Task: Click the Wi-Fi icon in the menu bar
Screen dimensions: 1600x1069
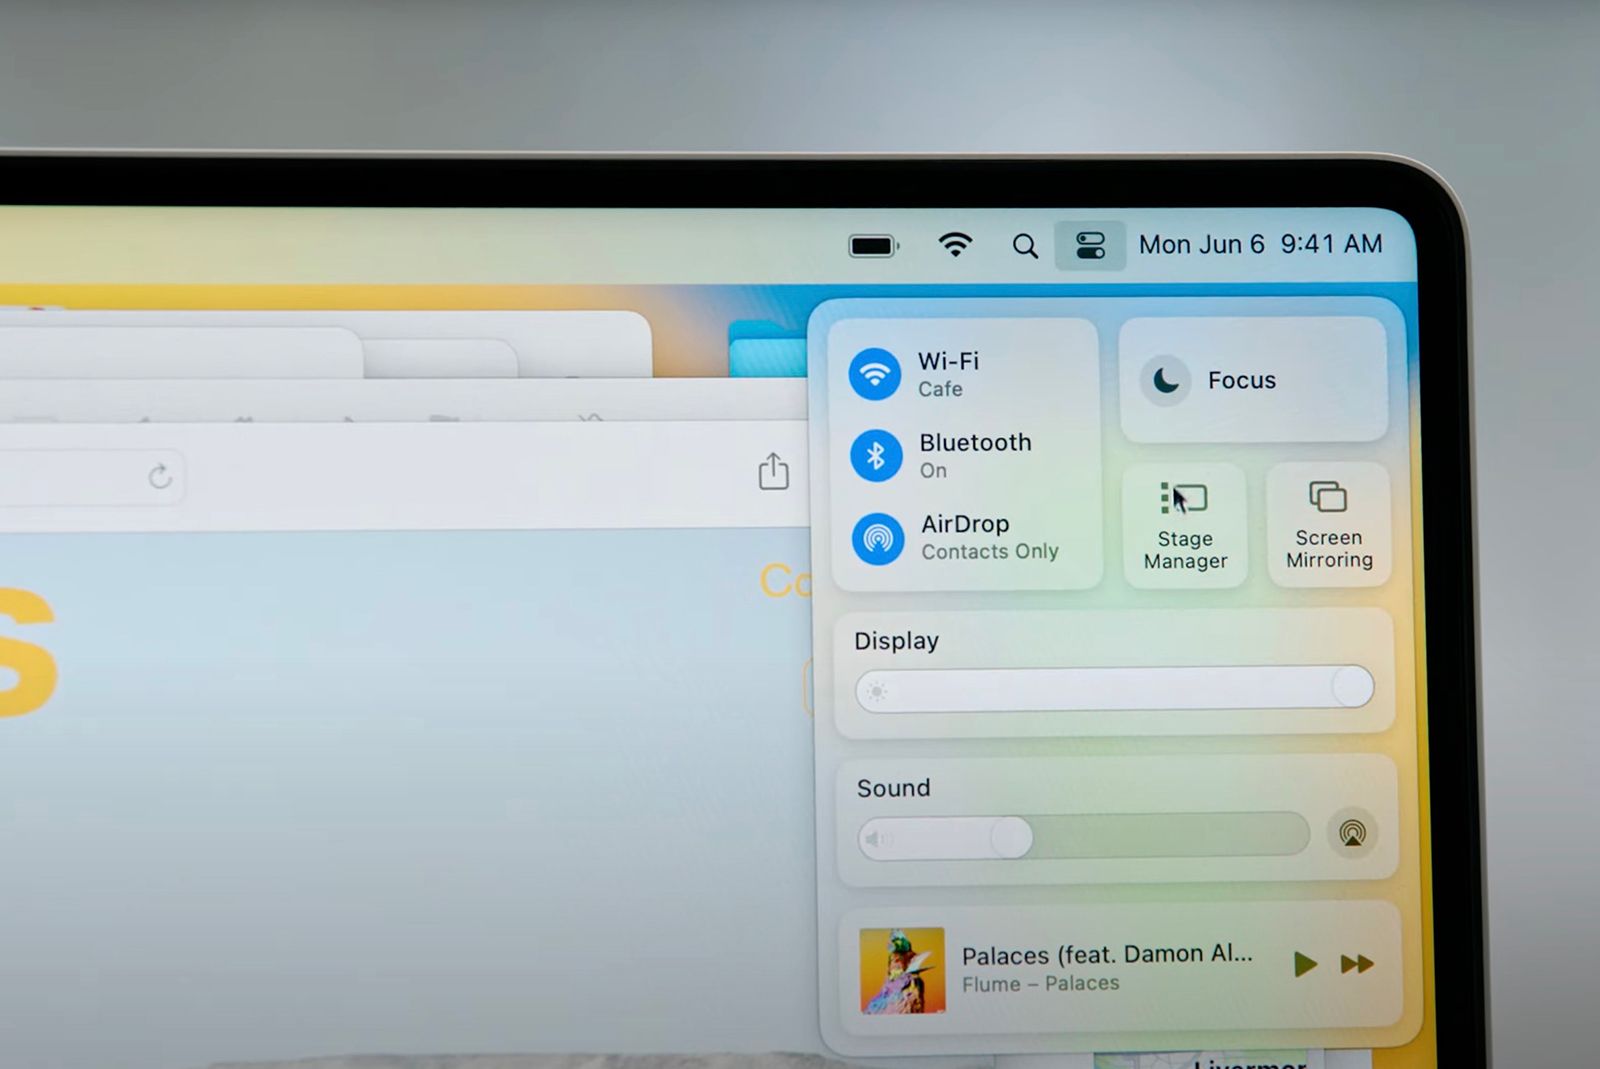Action: point(954,244)
